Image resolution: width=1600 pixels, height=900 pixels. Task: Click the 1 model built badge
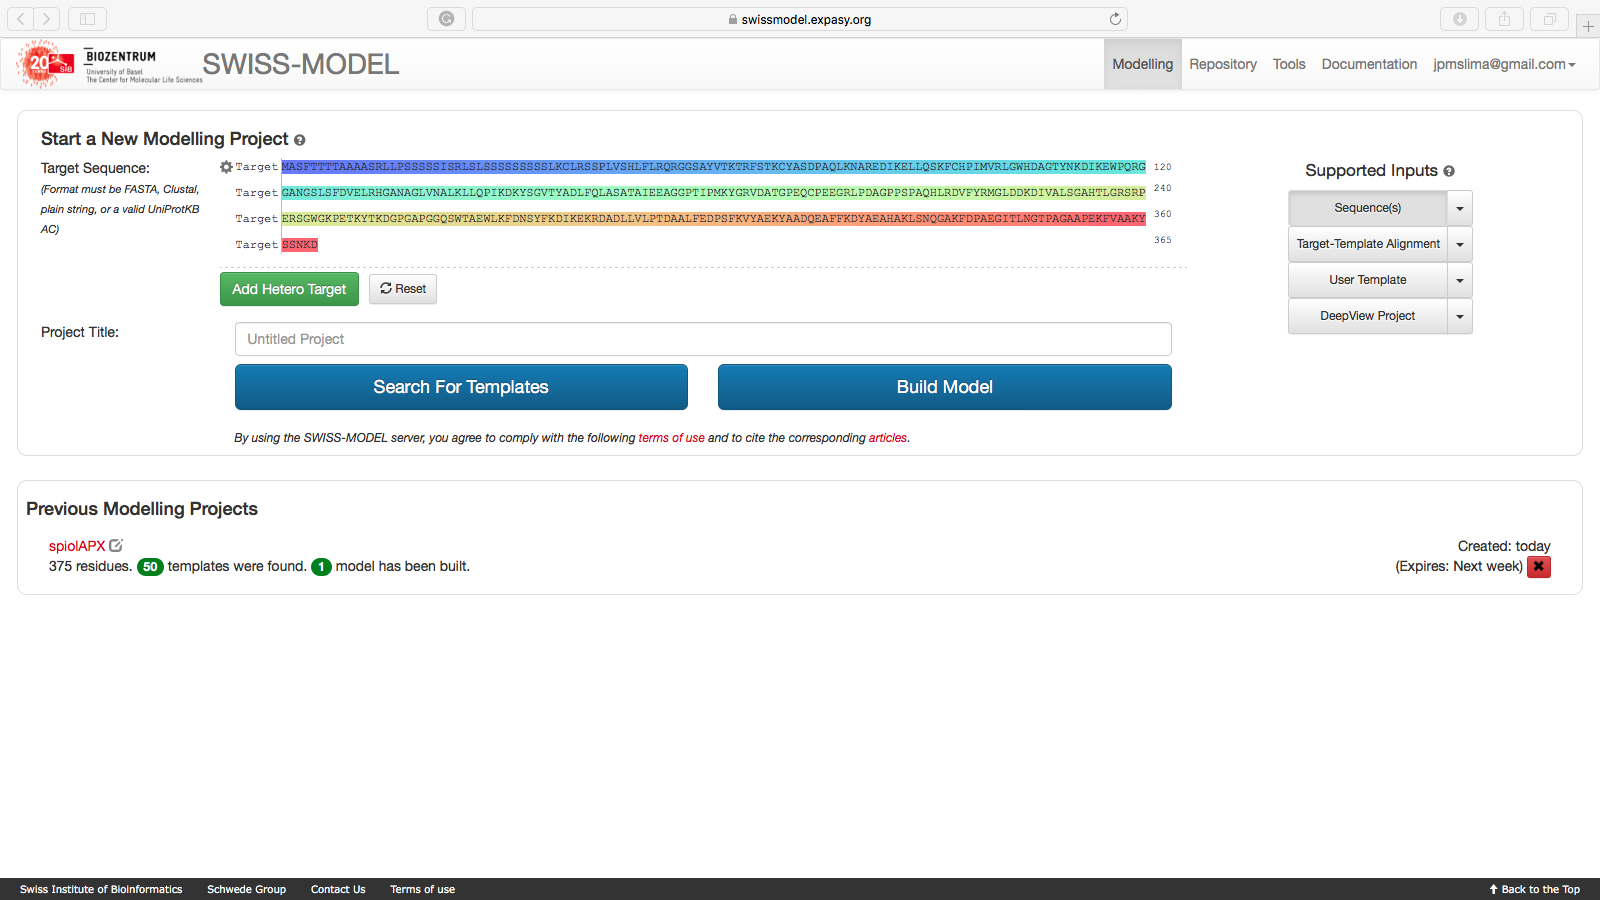[321, 567]
